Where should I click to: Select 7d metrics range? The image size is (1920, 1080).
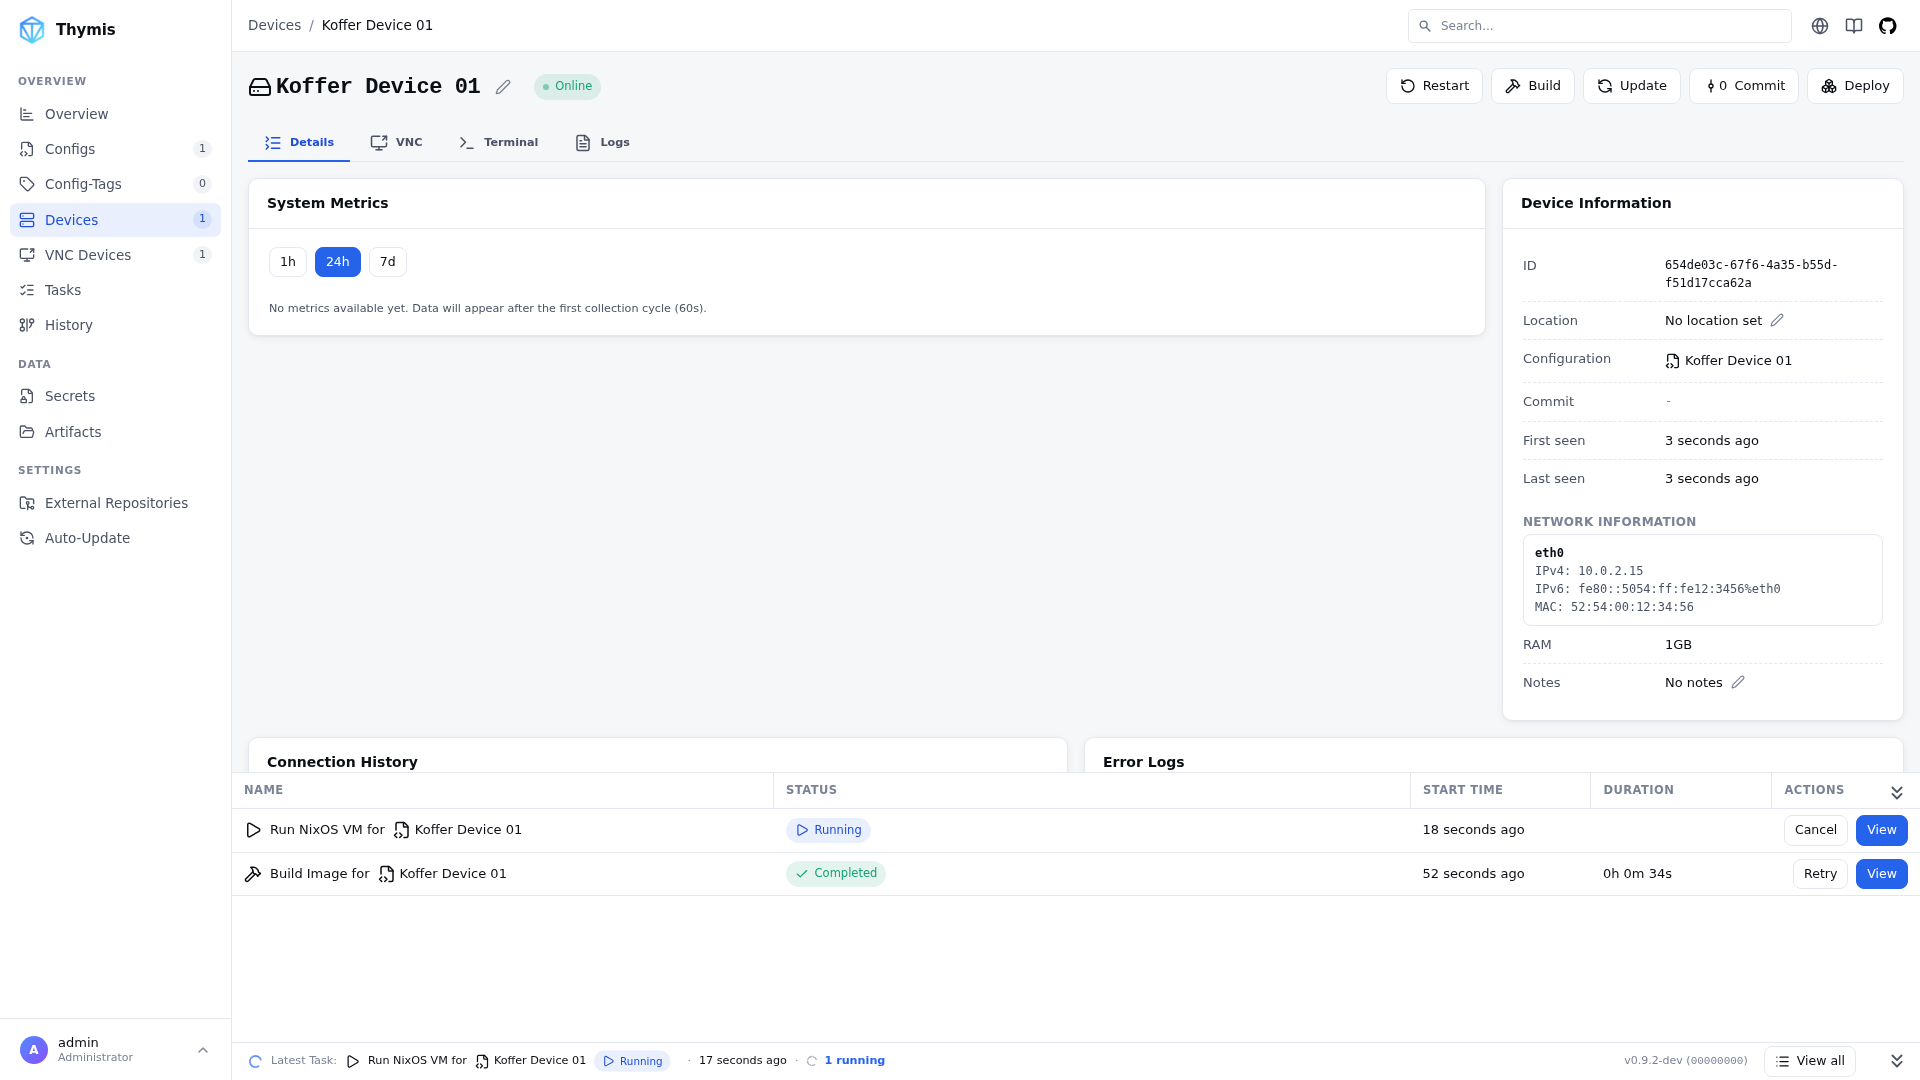click(x=388, y=262)
